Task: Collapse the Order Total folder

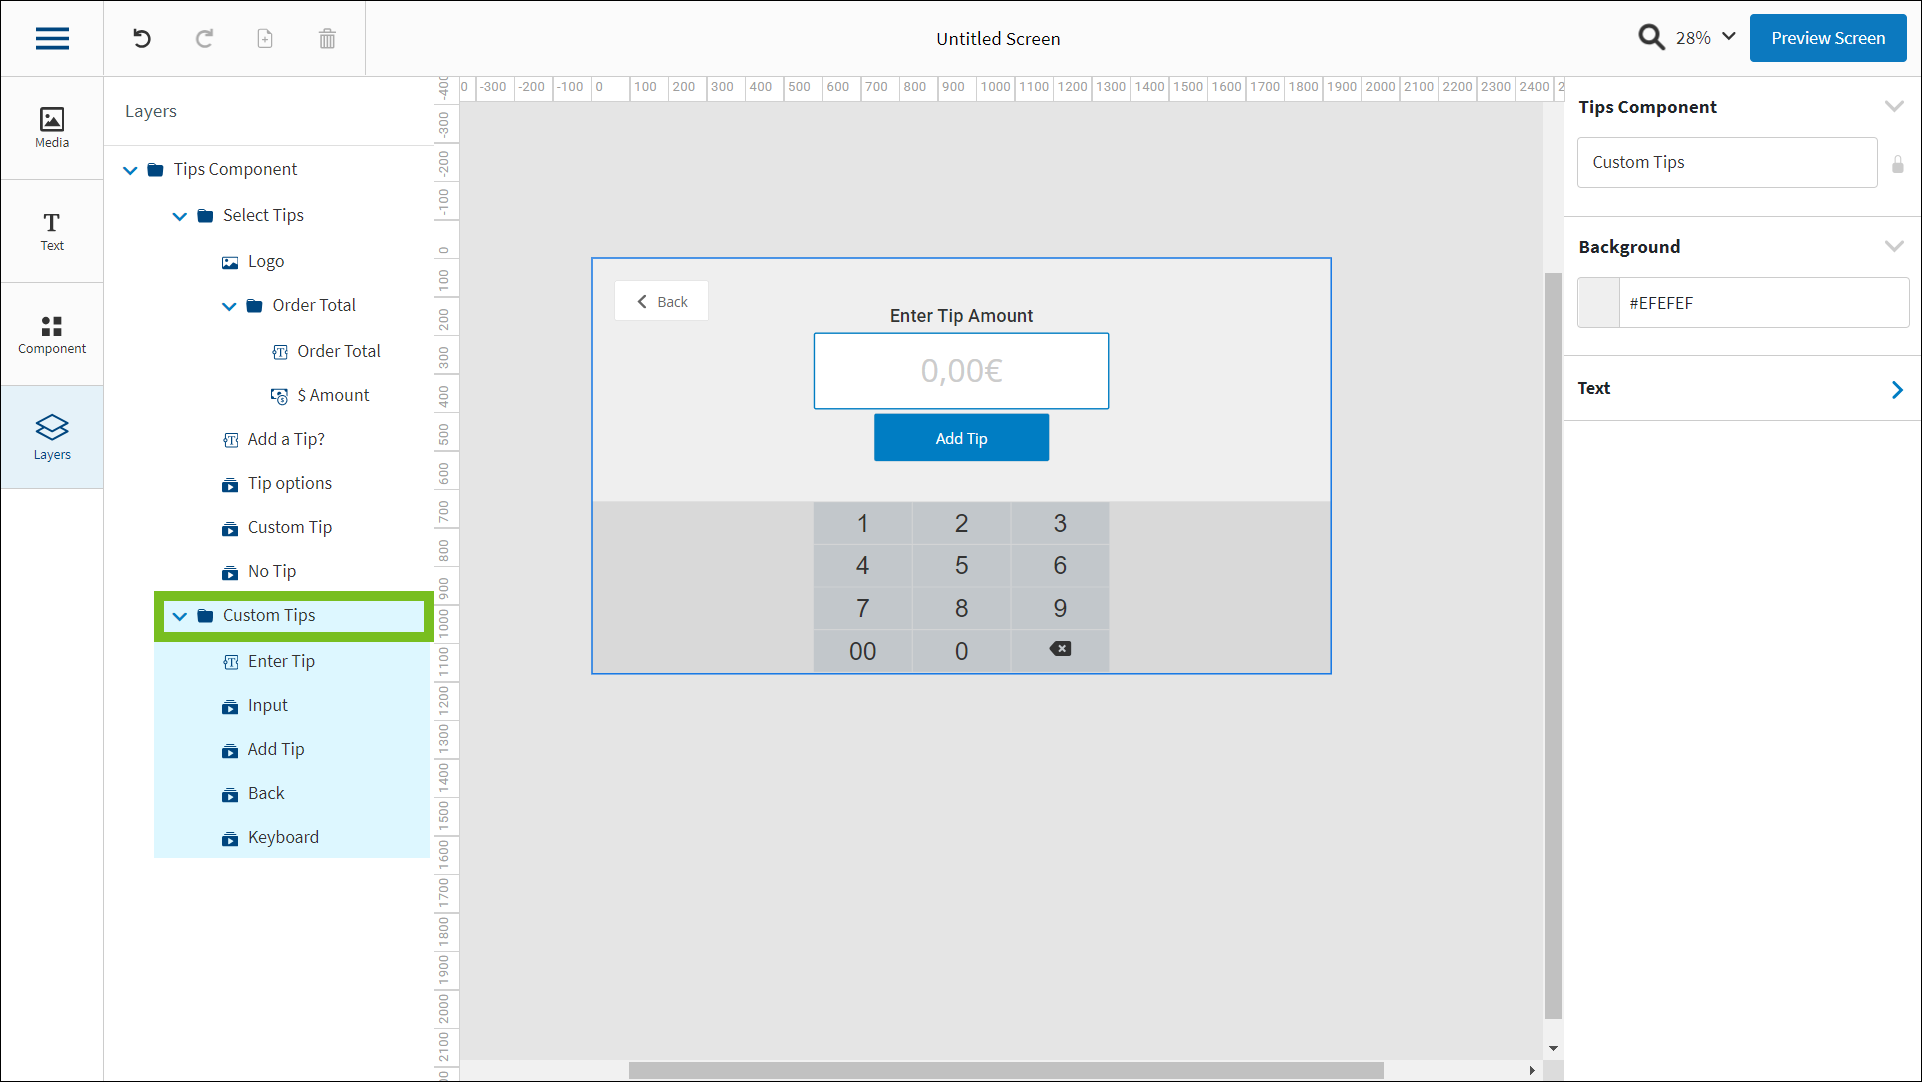Action: point(229,306)
